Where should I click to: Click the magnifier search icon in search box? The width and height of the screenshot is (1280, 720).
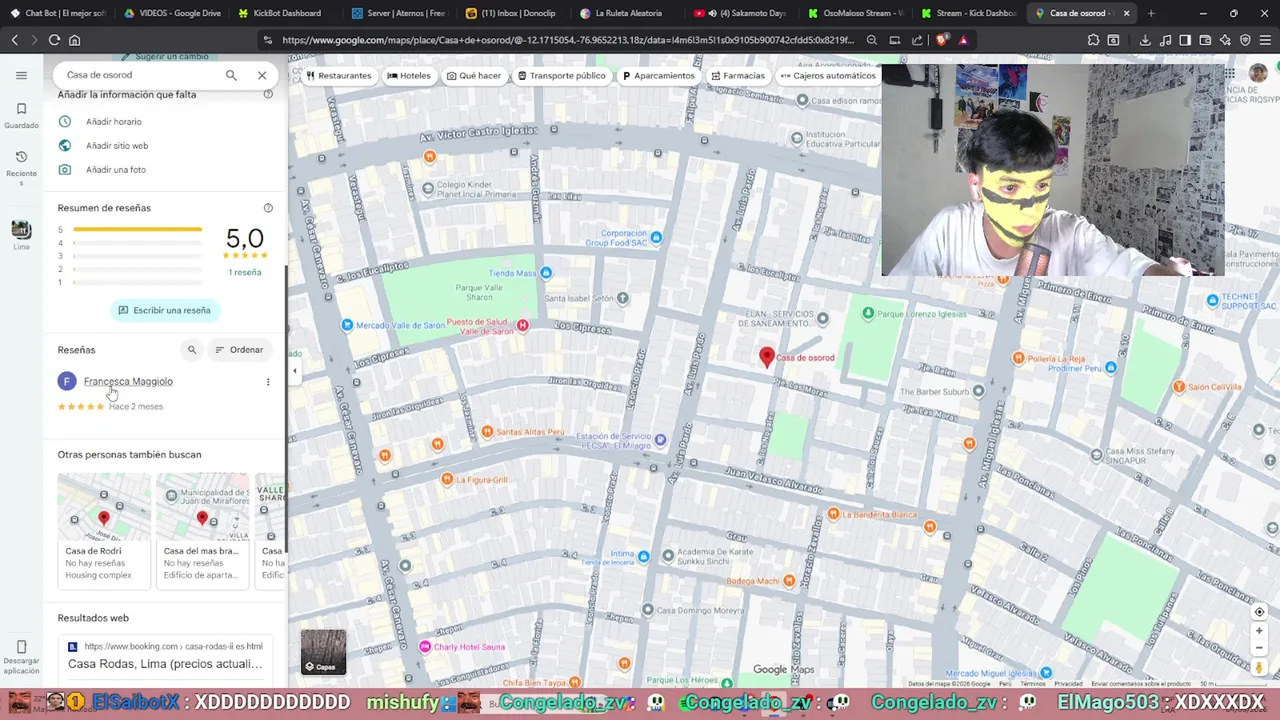coord(231,75)
